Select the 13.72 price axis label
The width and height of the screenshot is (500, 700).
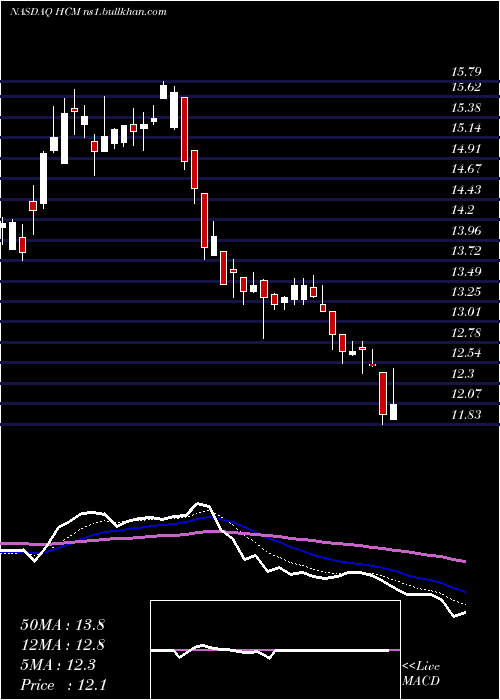coord(466,251)
